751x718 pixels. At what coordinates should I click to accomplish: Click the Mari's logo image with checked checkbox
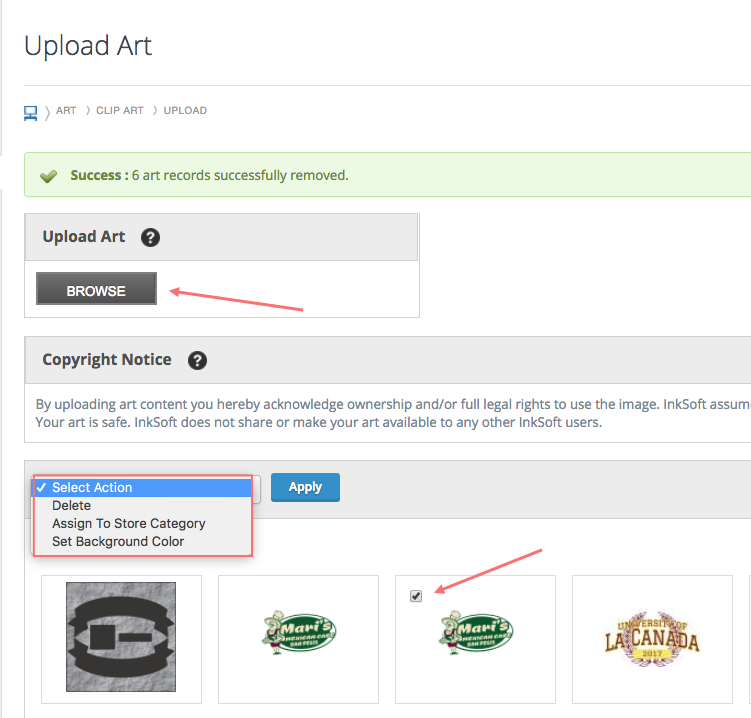475,634
